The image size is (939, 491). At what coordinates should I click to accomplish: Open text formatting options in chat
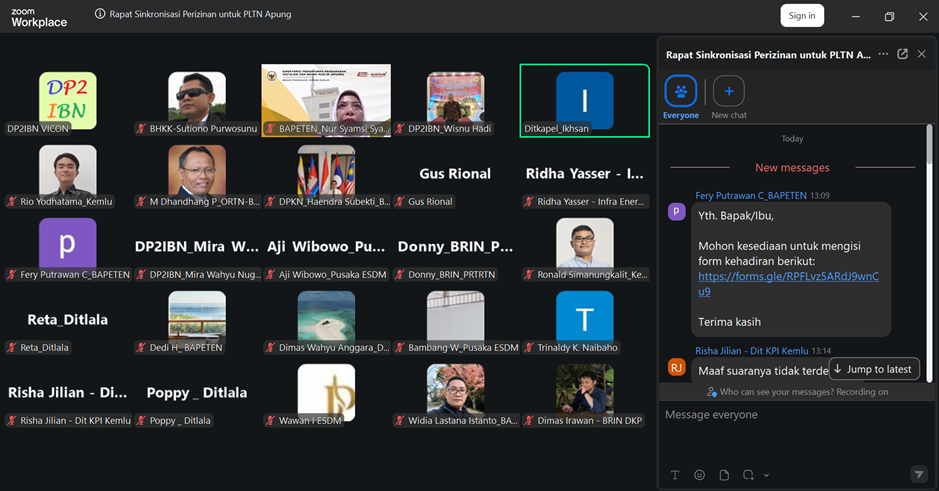[675, 475]
